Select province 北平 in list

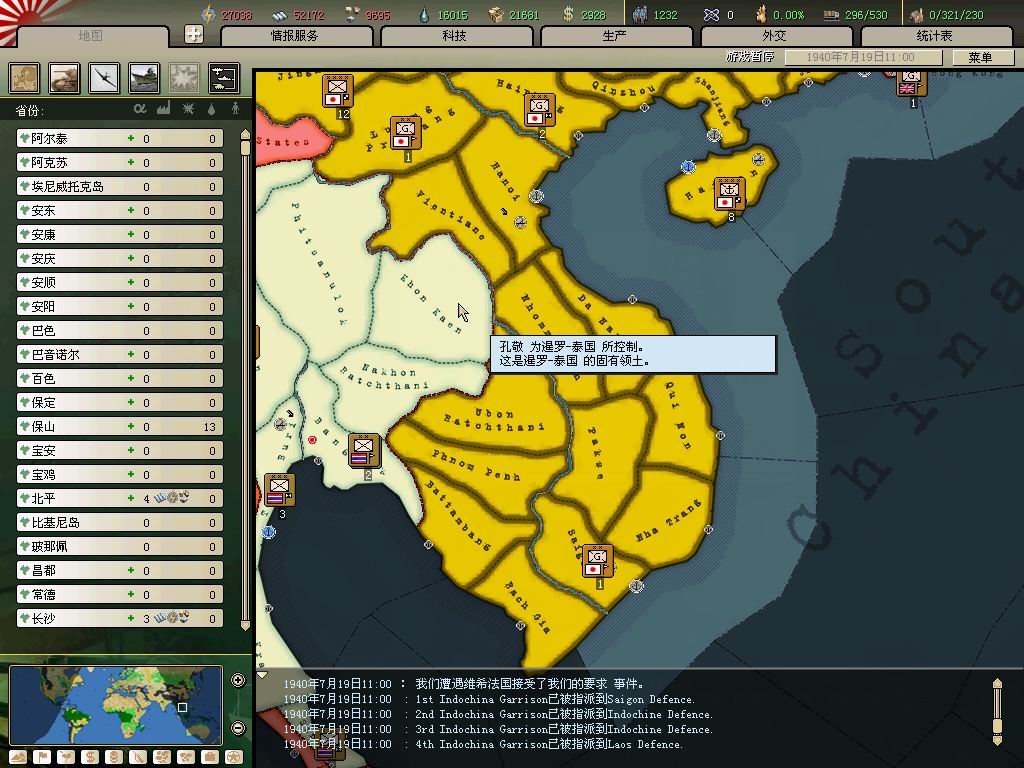[x=120, y=498]
